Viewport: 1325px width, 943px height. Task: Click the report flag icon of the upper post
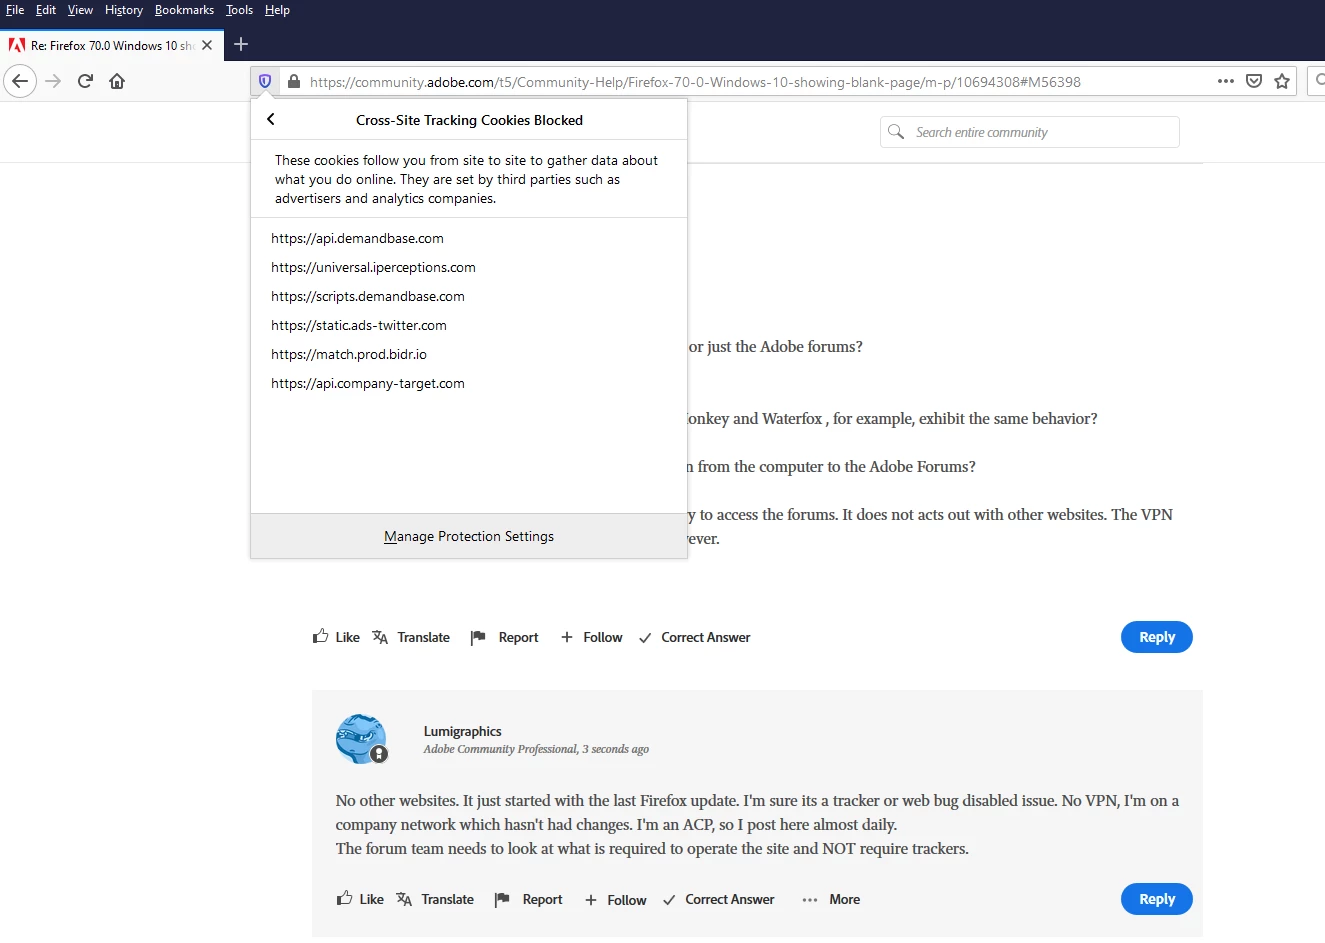coord(478,638)
